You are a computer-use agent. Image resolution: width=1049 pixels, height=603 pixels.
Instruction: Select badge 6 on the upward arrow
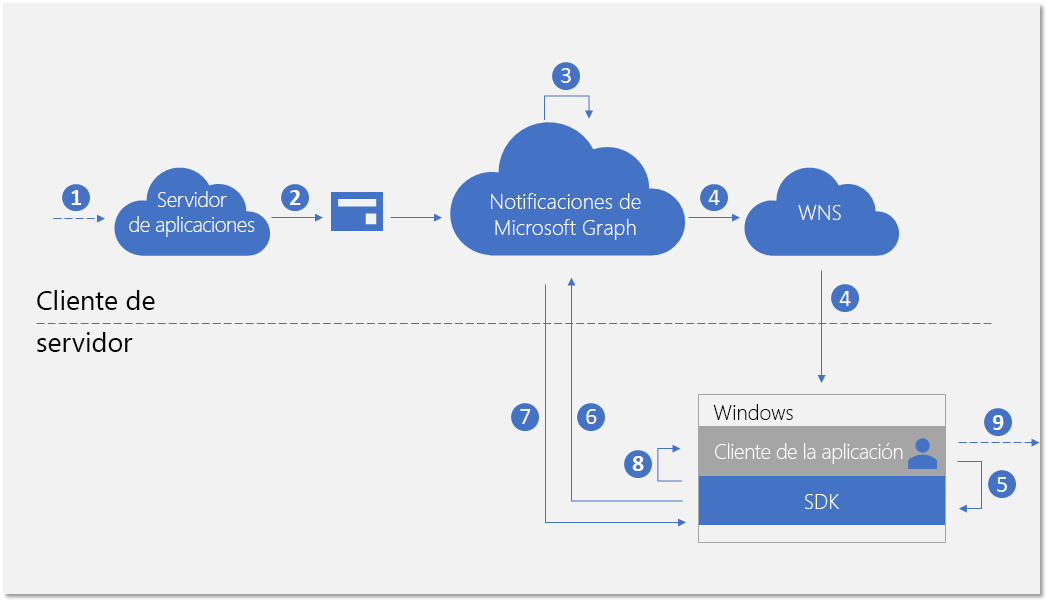click(x=589, y=417)
